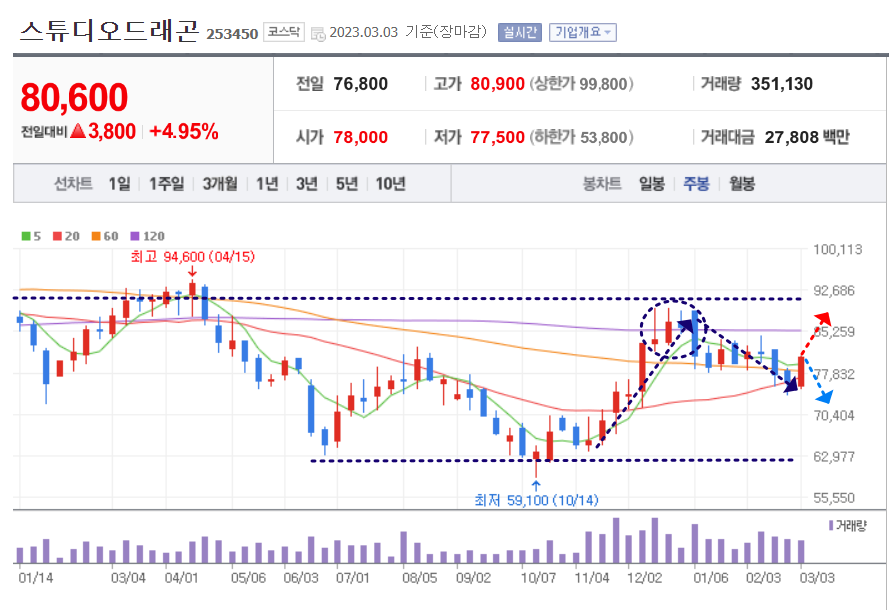Select the 3개월 line chart tab

220,184
